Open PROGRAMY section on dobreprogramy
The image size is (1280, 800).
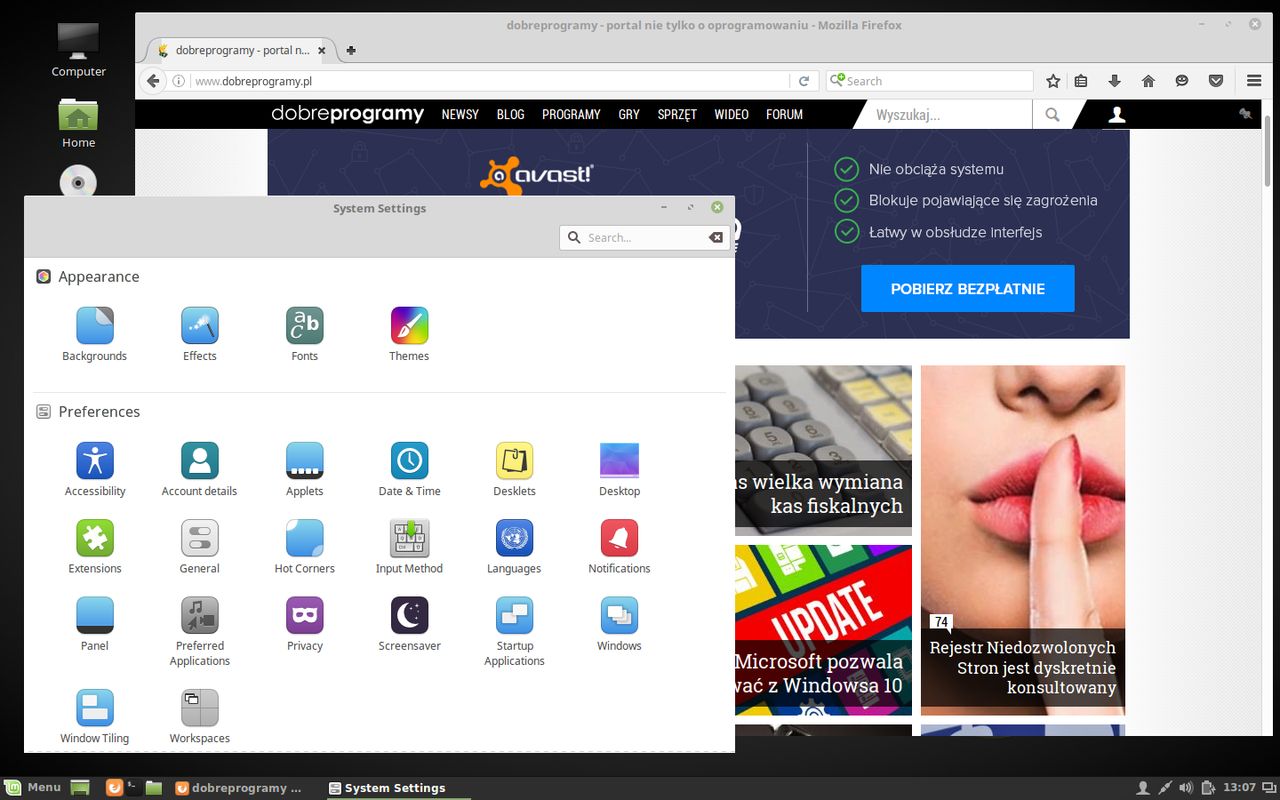571,114
